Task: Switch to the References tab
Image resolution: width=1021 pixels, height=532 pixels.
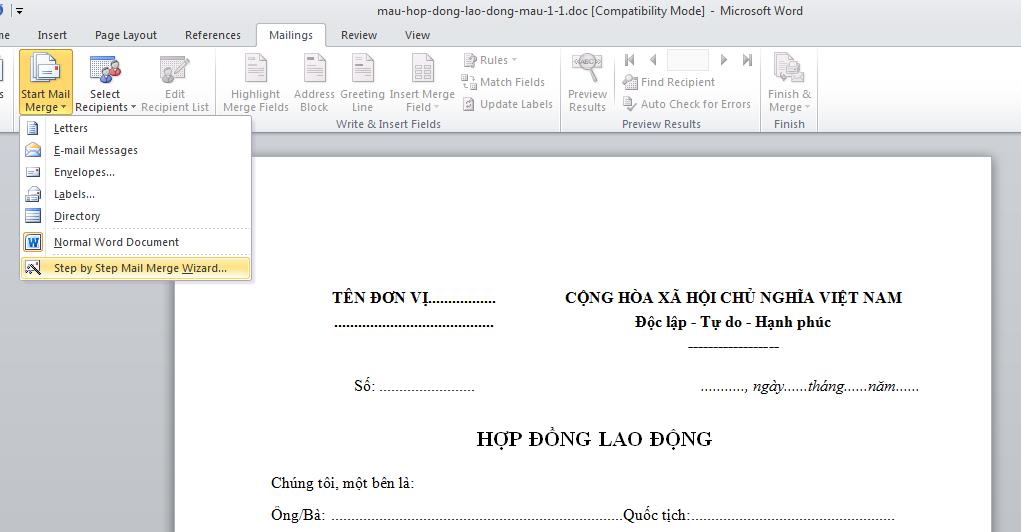Action: pos(212,35)
